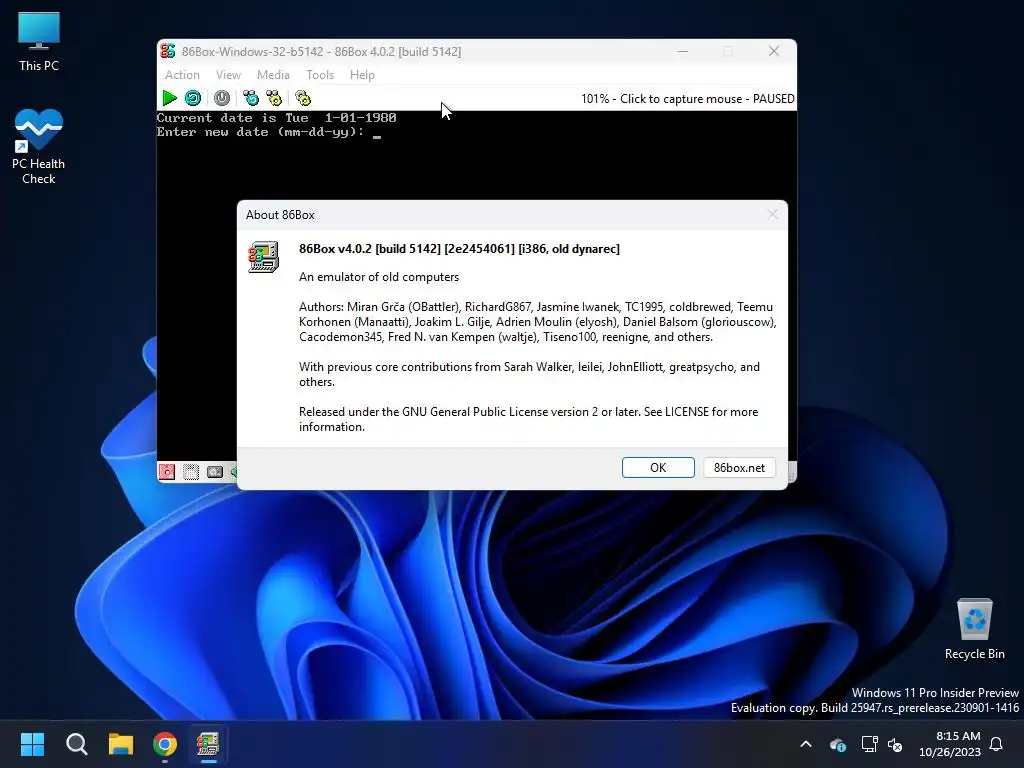
Task: Open File Explorer from taskbar
Action: pos(121,744)
